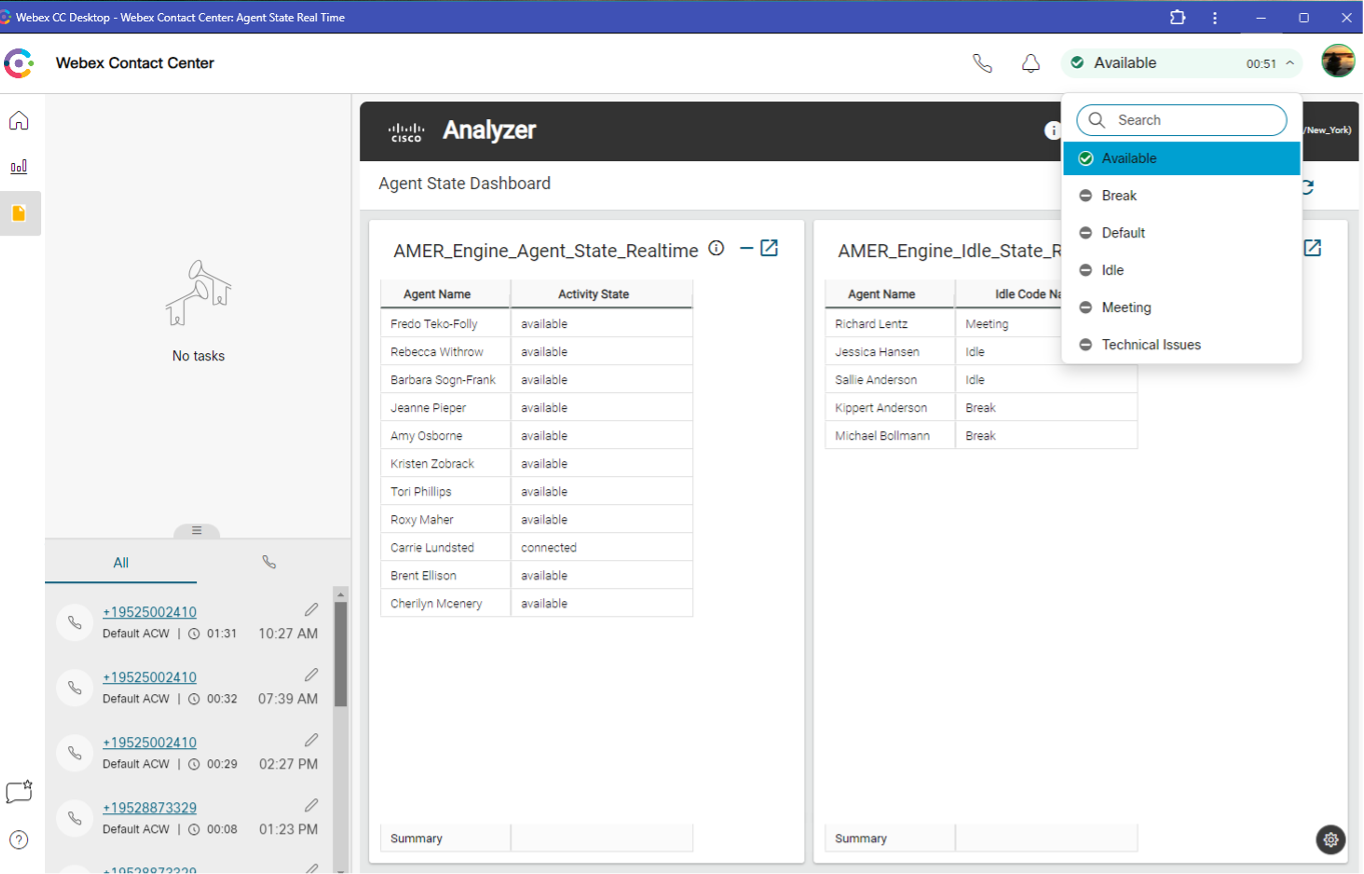Sort by Agent Name in the Agent State table

click(x=445, y=294)
